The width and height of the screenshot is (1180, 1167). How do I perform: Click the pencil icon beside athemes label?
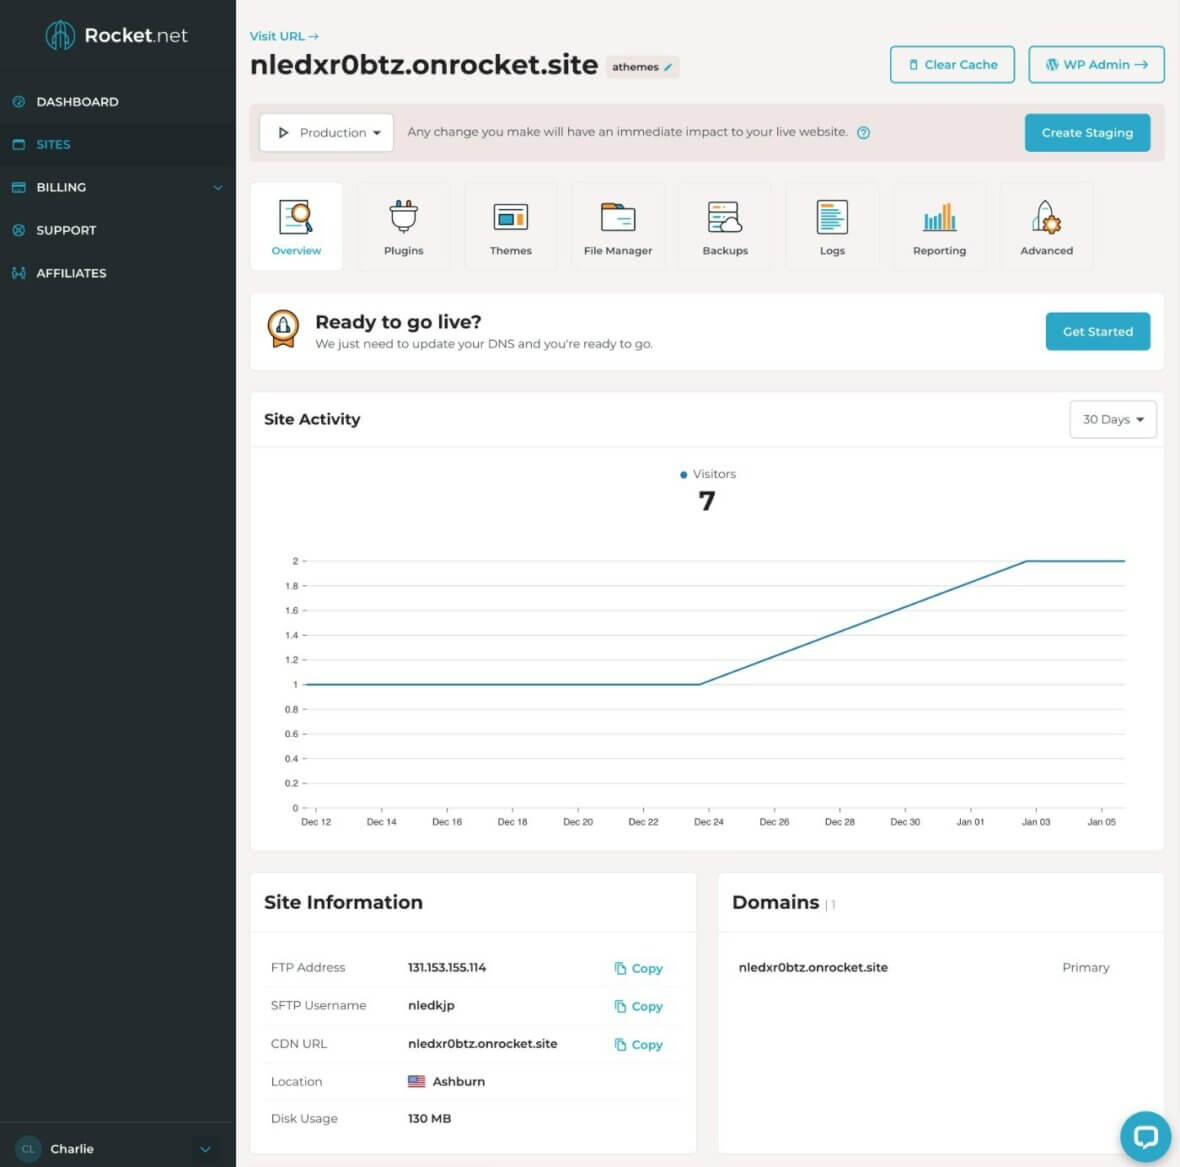coord(668,67)
